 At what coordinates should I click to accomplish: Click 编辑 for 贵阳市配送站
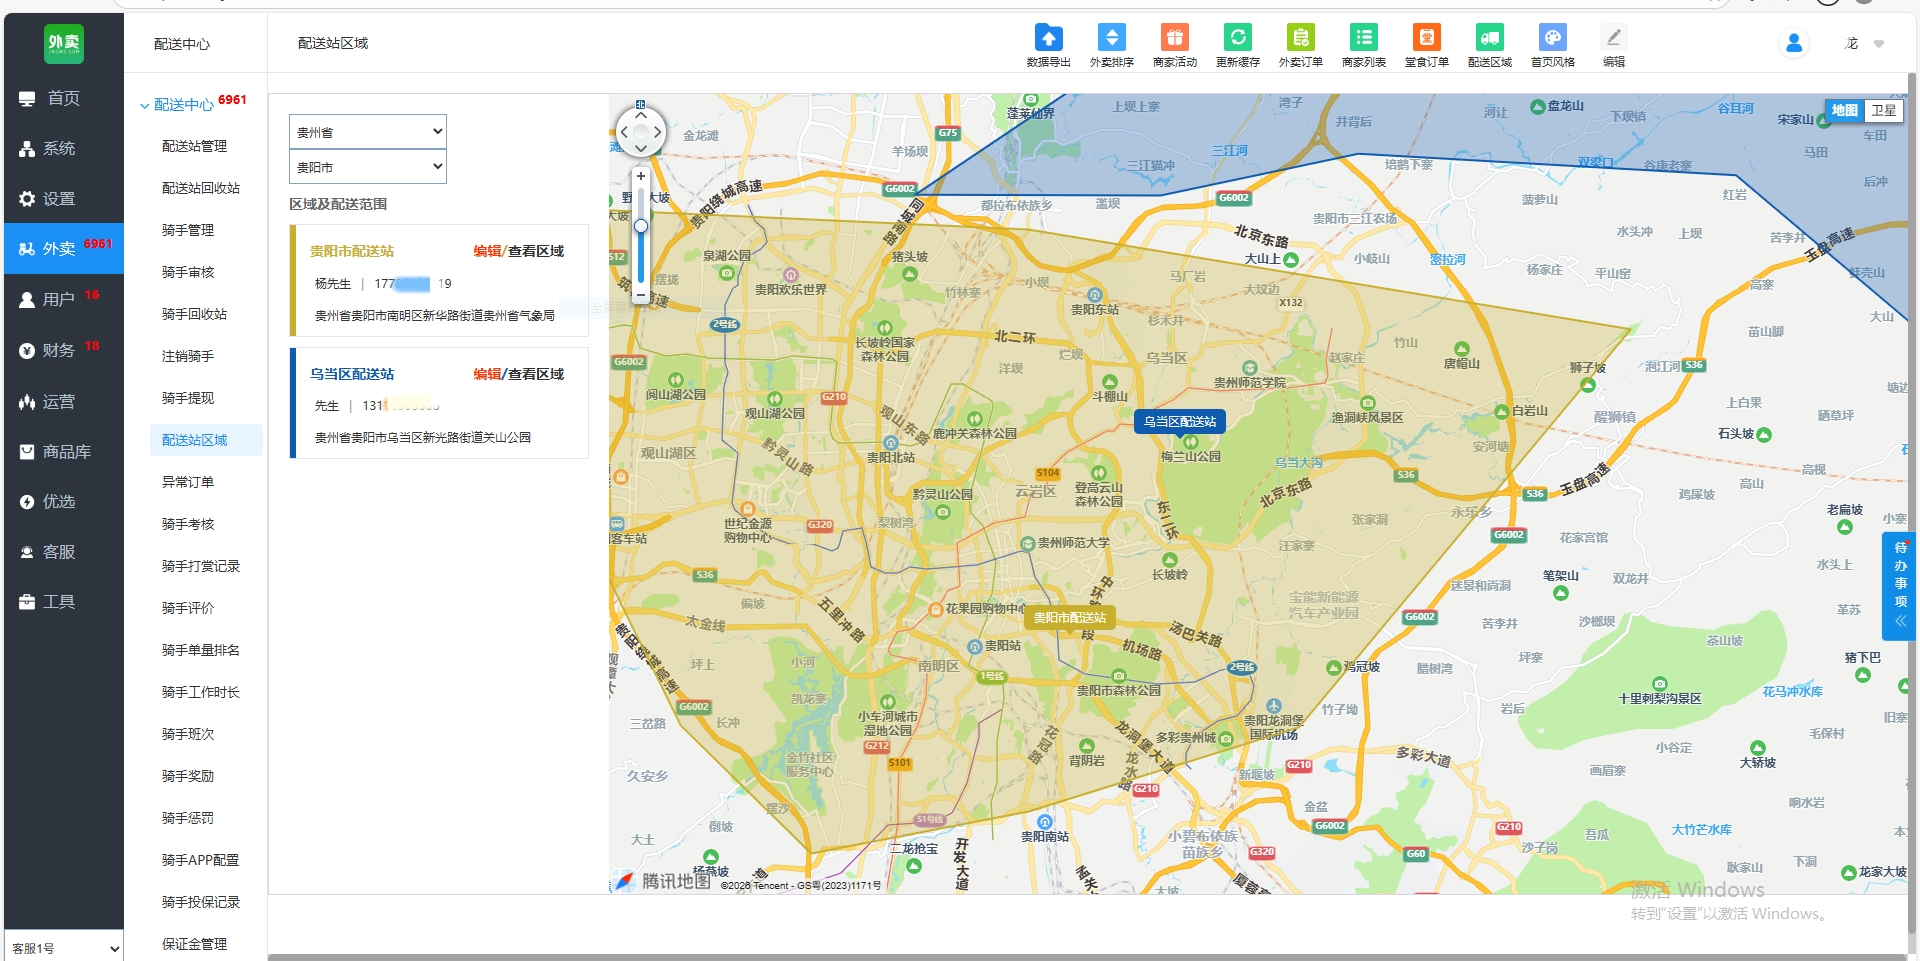tap(487, 251)
